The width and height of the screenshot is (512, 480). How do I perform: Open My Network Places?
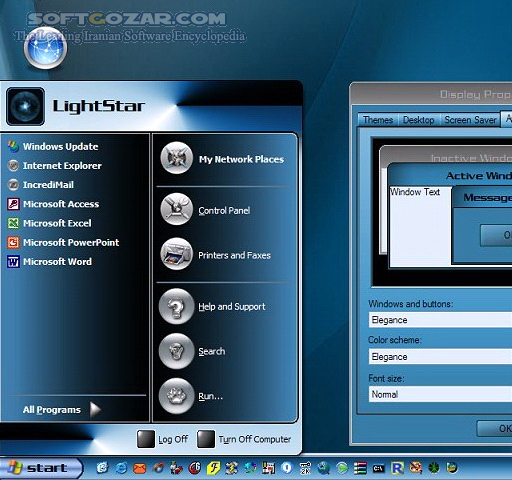tap(222, 159)
